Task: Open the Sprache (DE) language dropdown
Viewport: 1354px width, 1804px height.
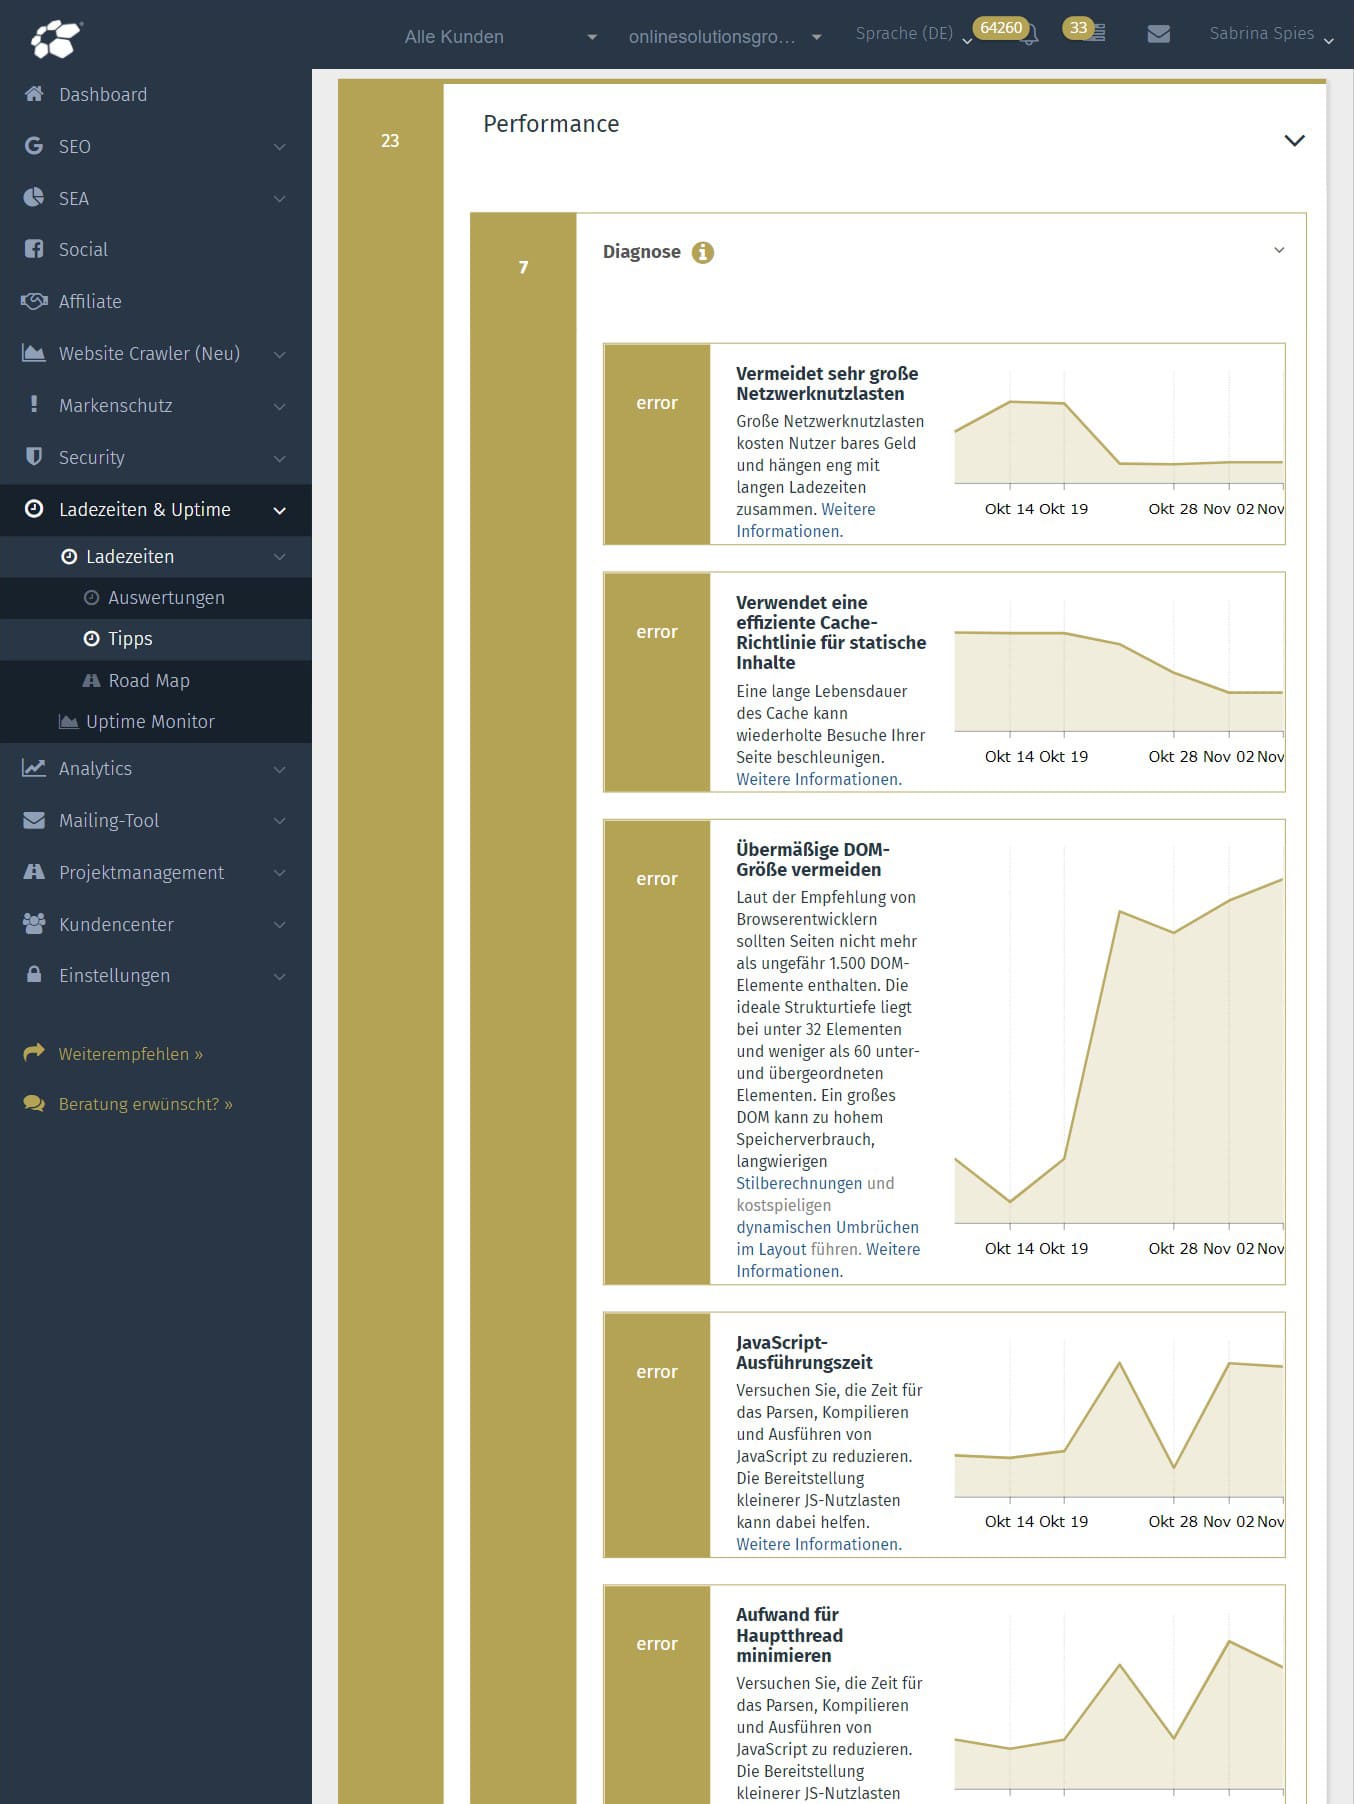Action: (913, 34)
